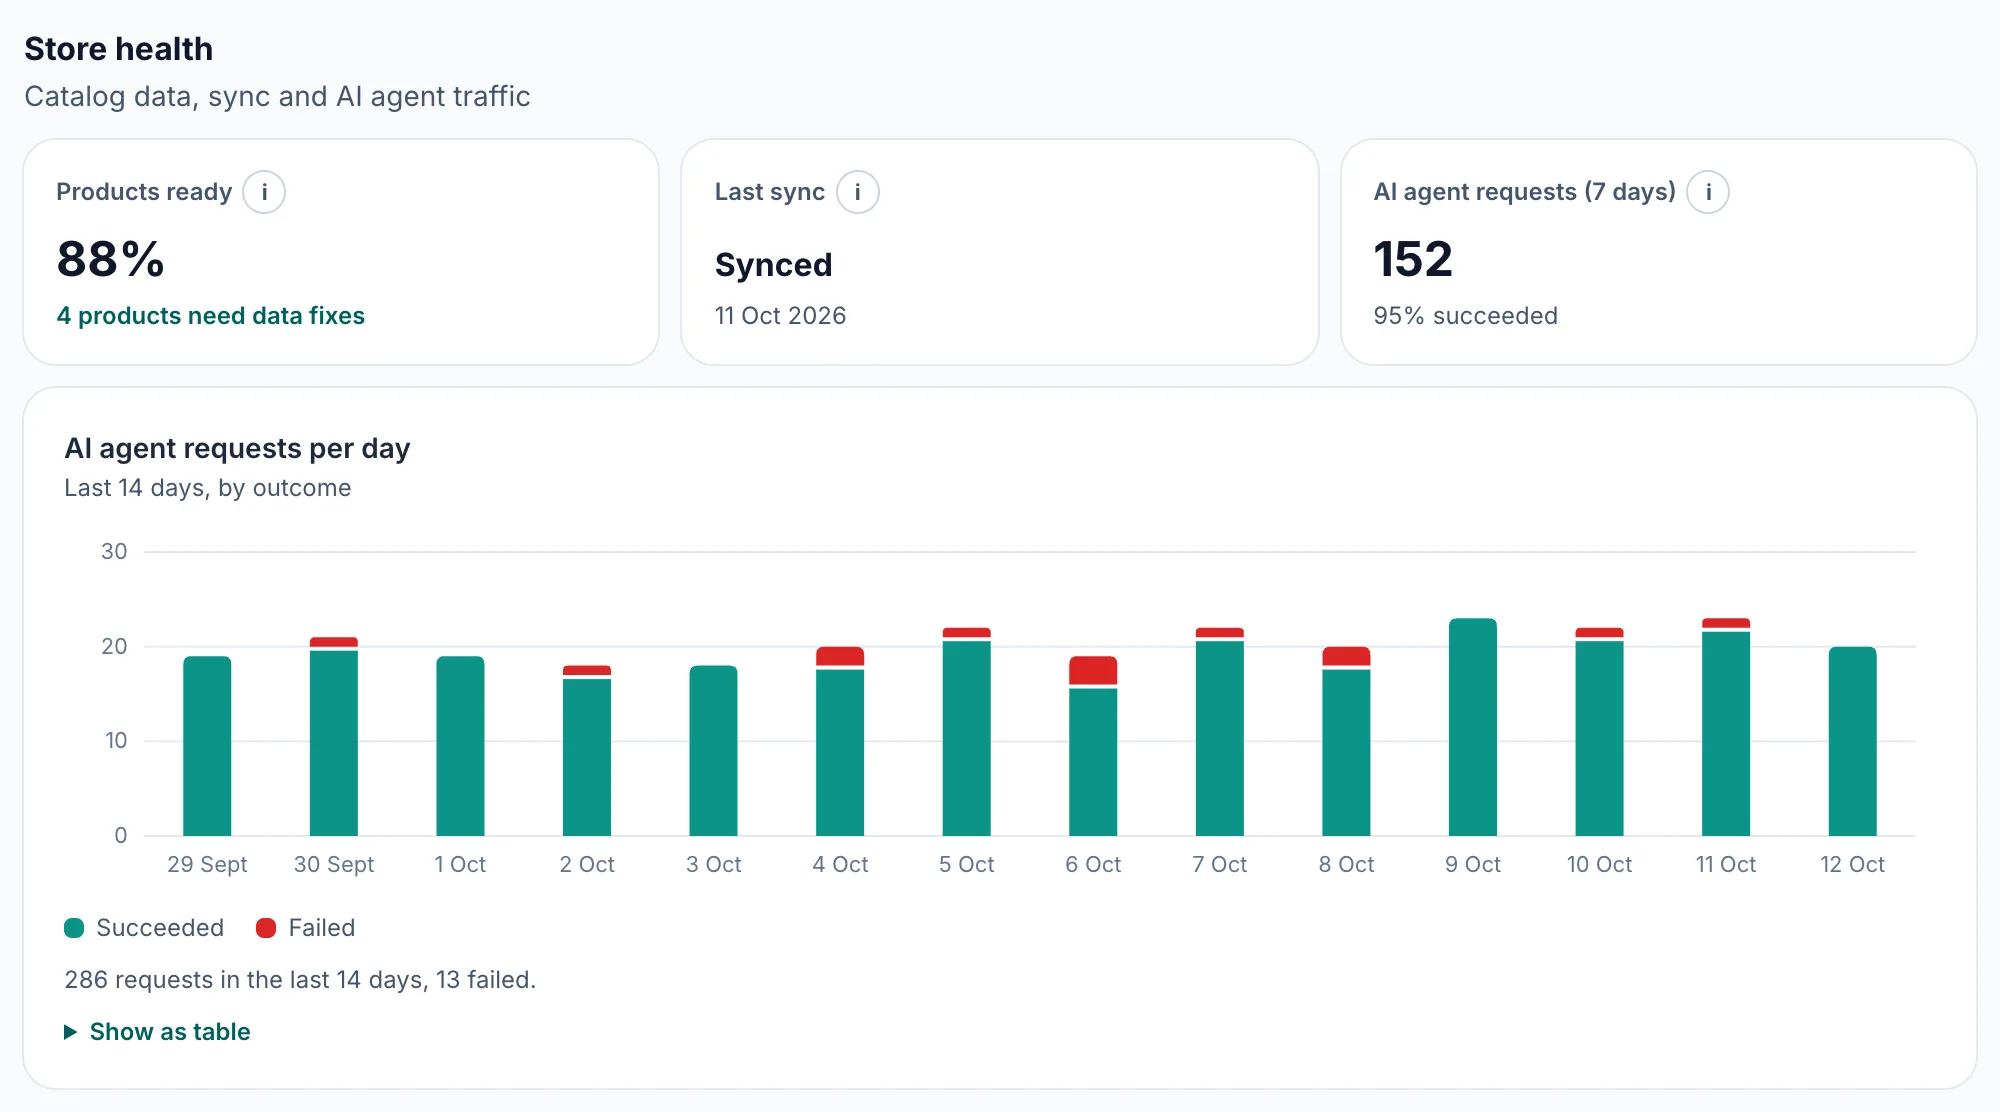
Task: Open the '4 products need data fixes' link
Action: coord(211,316)
